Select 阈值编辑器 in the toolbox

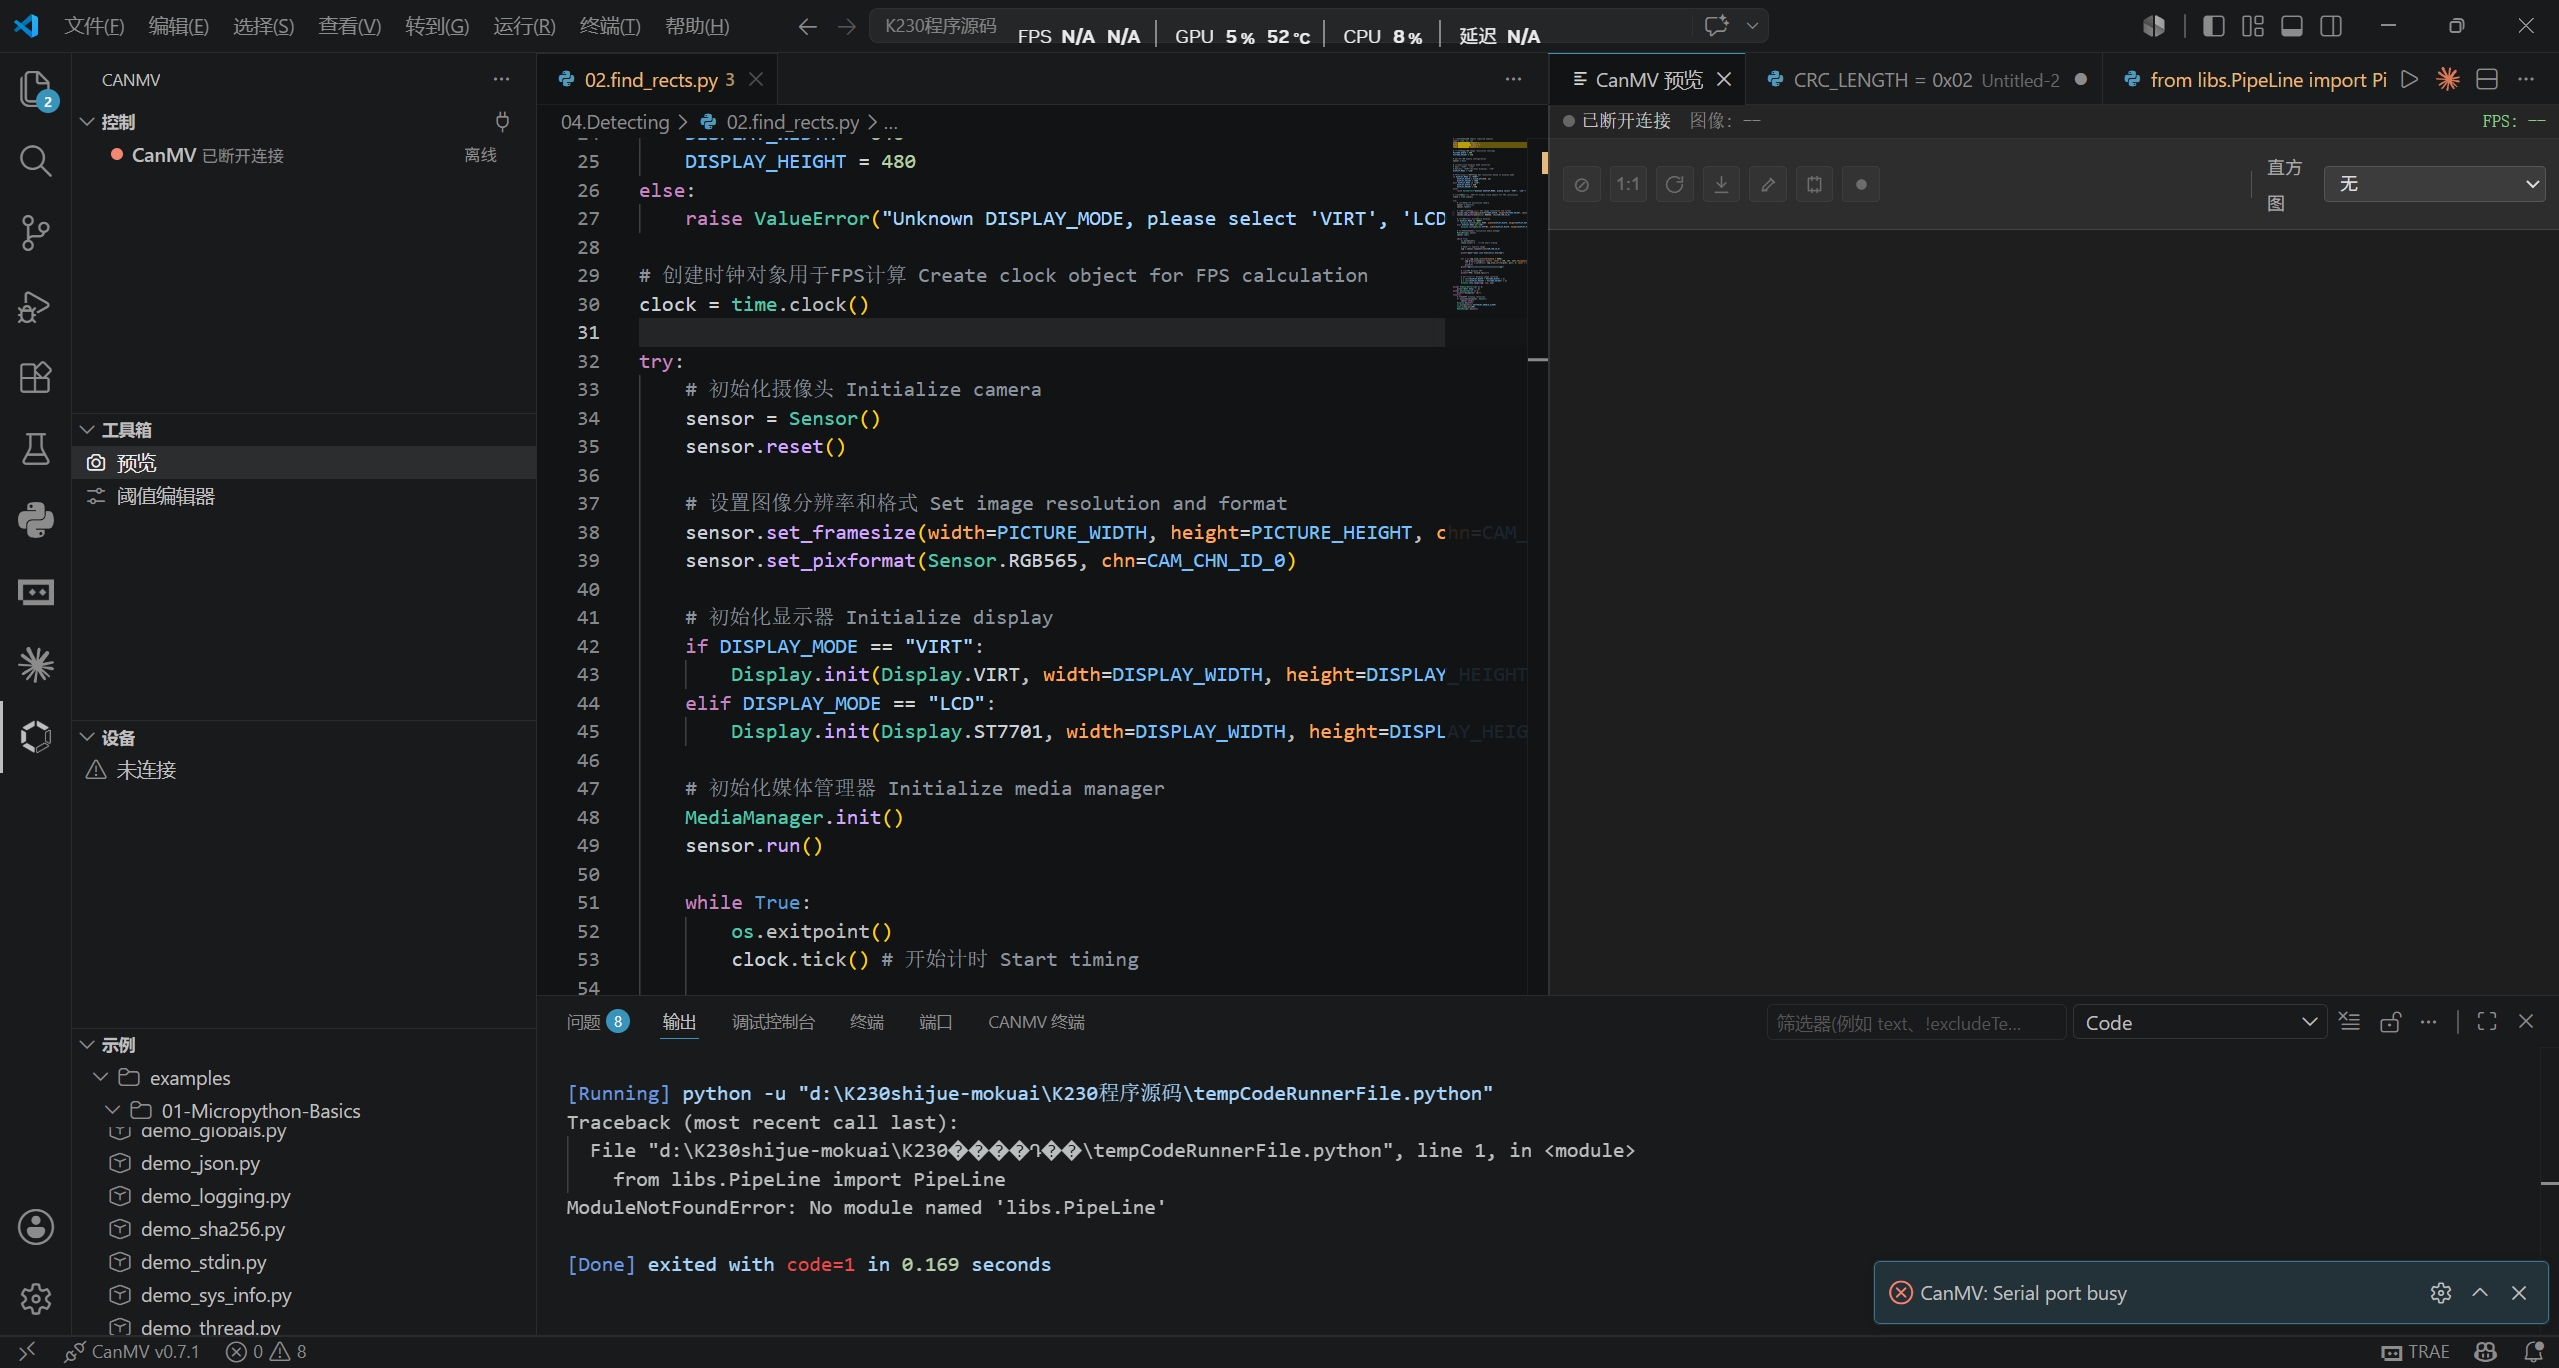[x=166, y=496]
